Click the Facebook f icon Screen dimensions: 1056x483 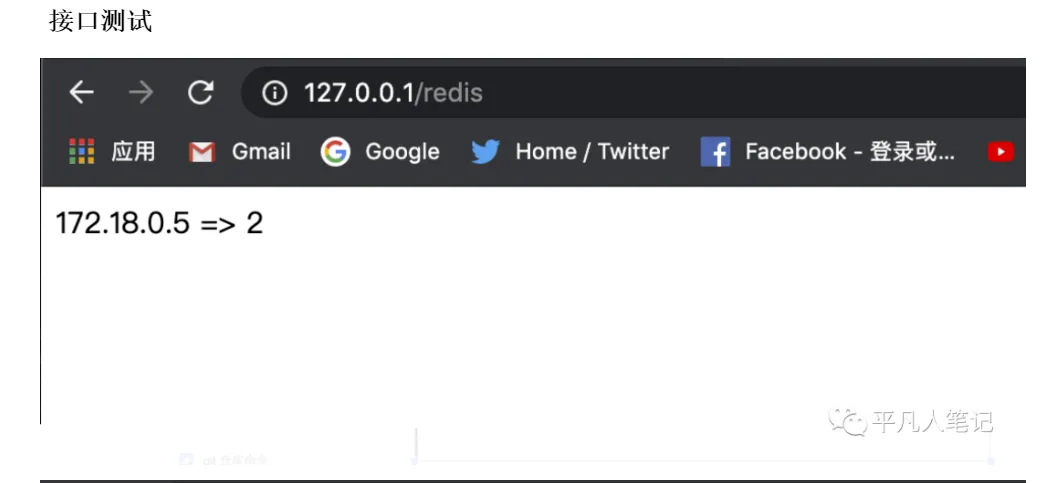[x=715, y=152]
